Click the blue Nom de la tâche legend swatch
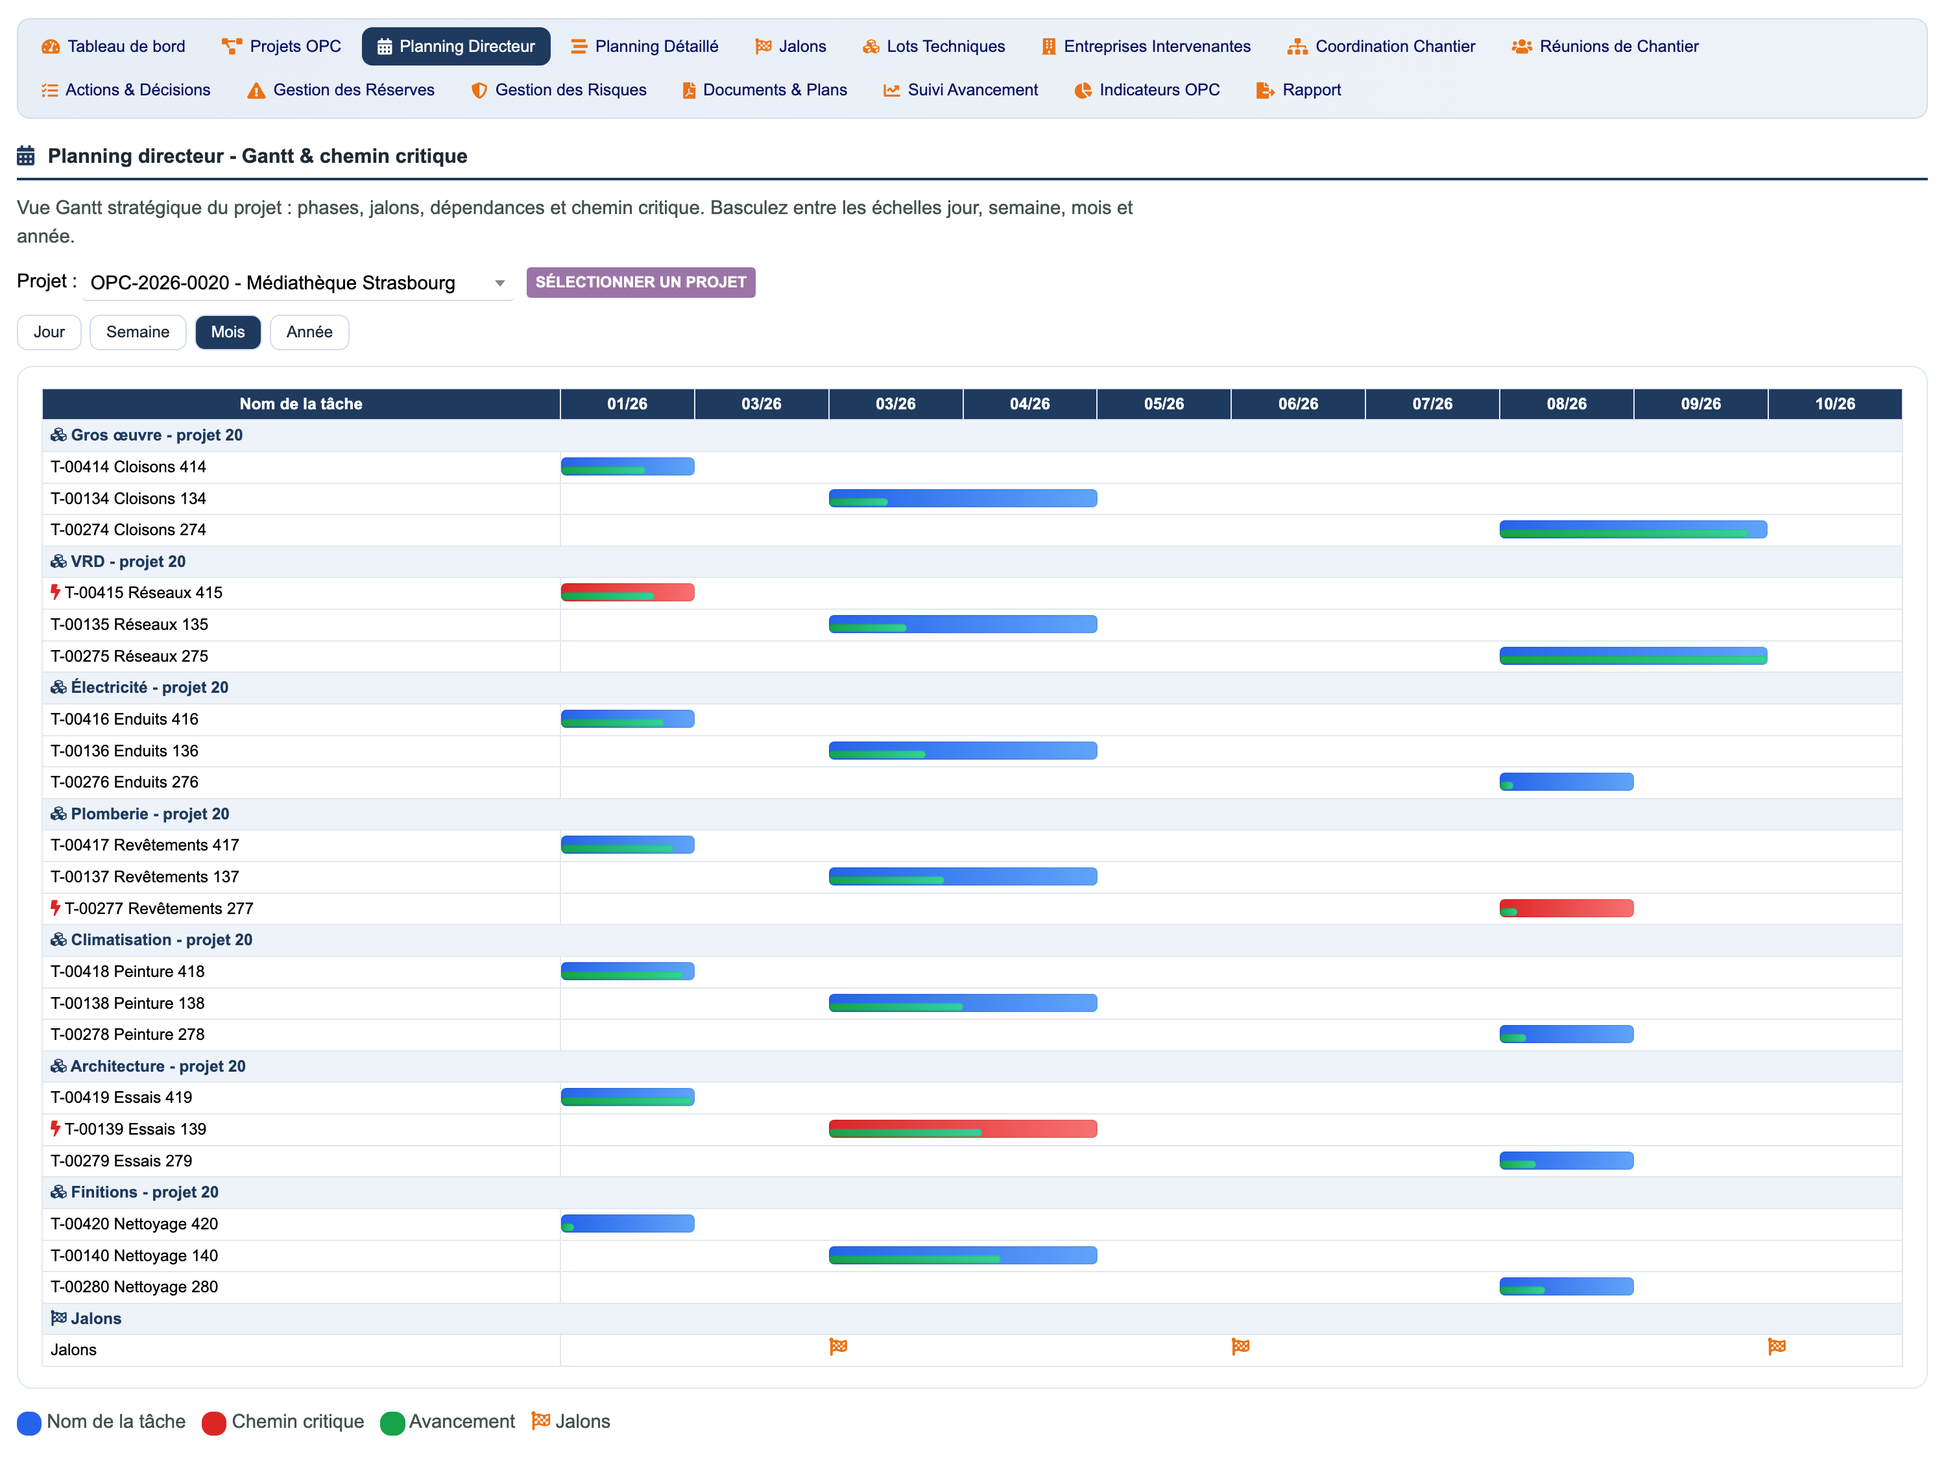This screenshot has height=1483, width=1946. 29,1424
